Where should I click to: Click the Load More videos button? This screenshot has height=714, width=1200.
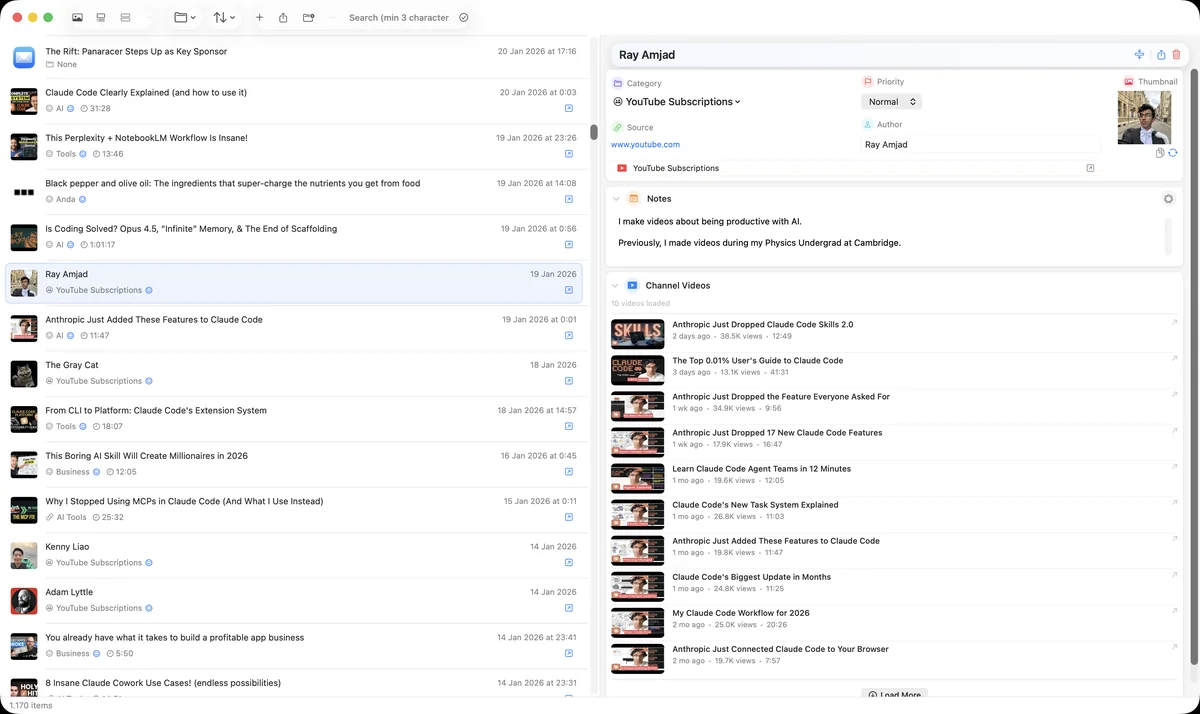894,695
